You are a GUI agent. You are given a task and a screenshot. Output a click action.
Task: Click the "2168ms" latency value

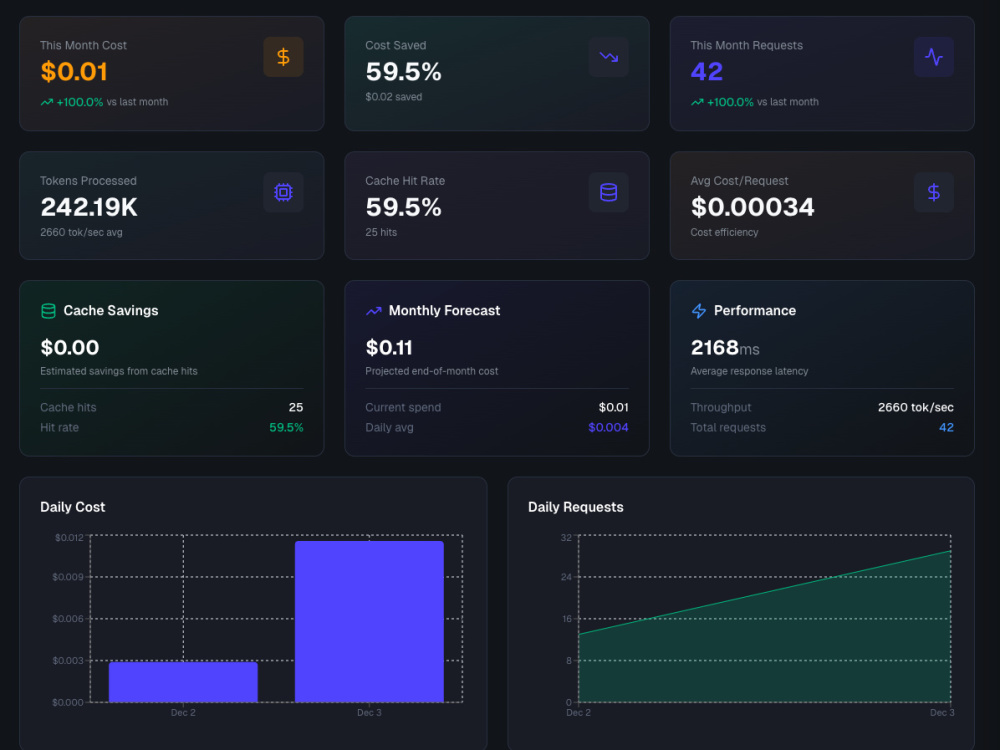[725, 348]
